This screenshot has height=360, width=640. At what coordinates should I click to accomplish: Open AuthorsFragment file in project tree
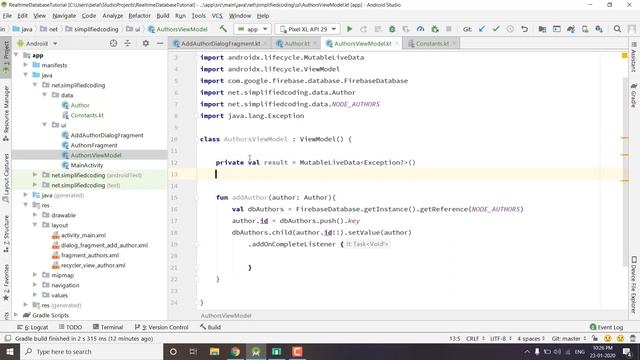(x=94, y=145)
